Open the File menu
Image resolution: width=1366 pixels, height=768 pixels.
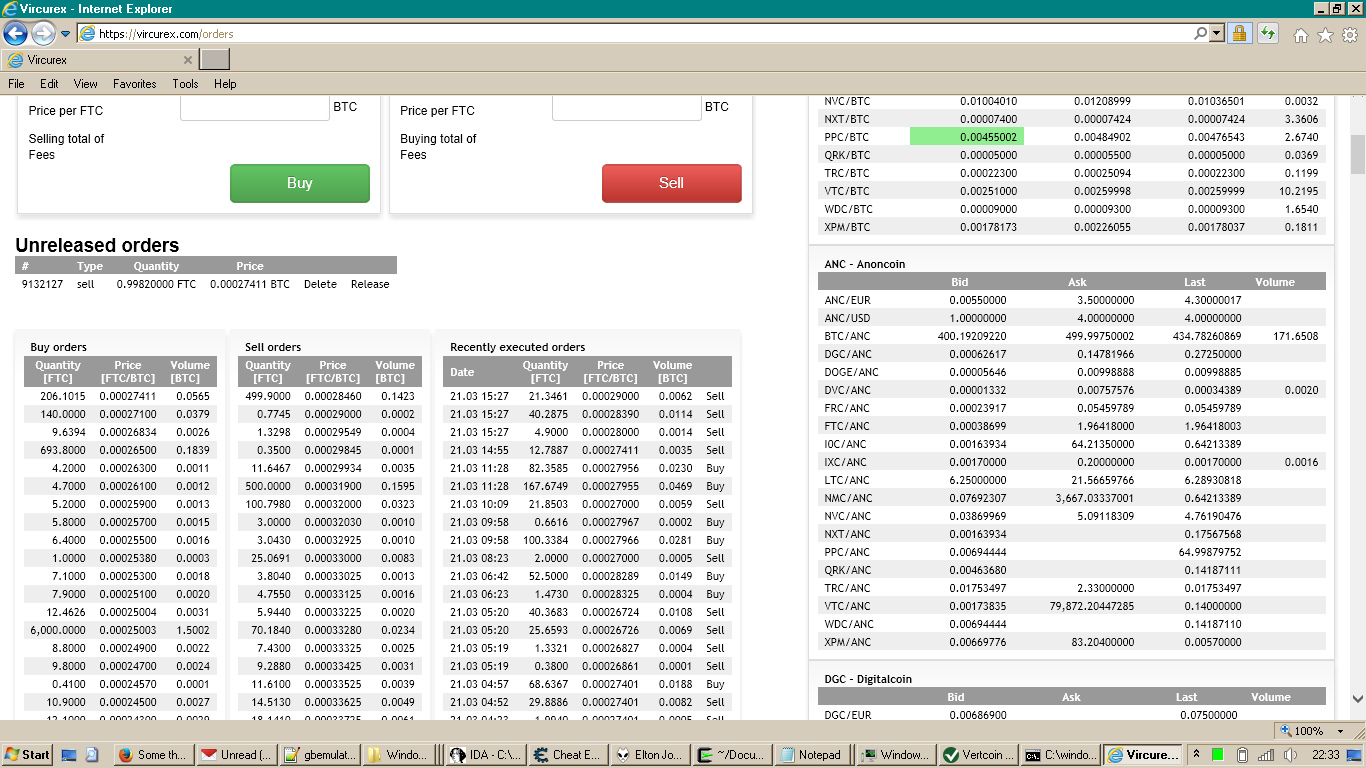(x=16, y=84)
